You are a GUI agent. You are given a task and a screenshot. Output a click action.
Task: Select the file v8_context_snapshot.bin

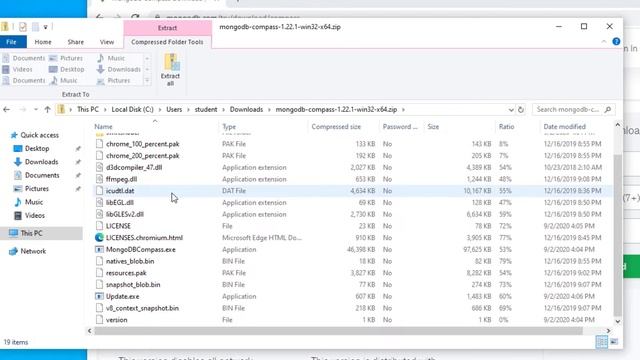[x=142, y=308]
